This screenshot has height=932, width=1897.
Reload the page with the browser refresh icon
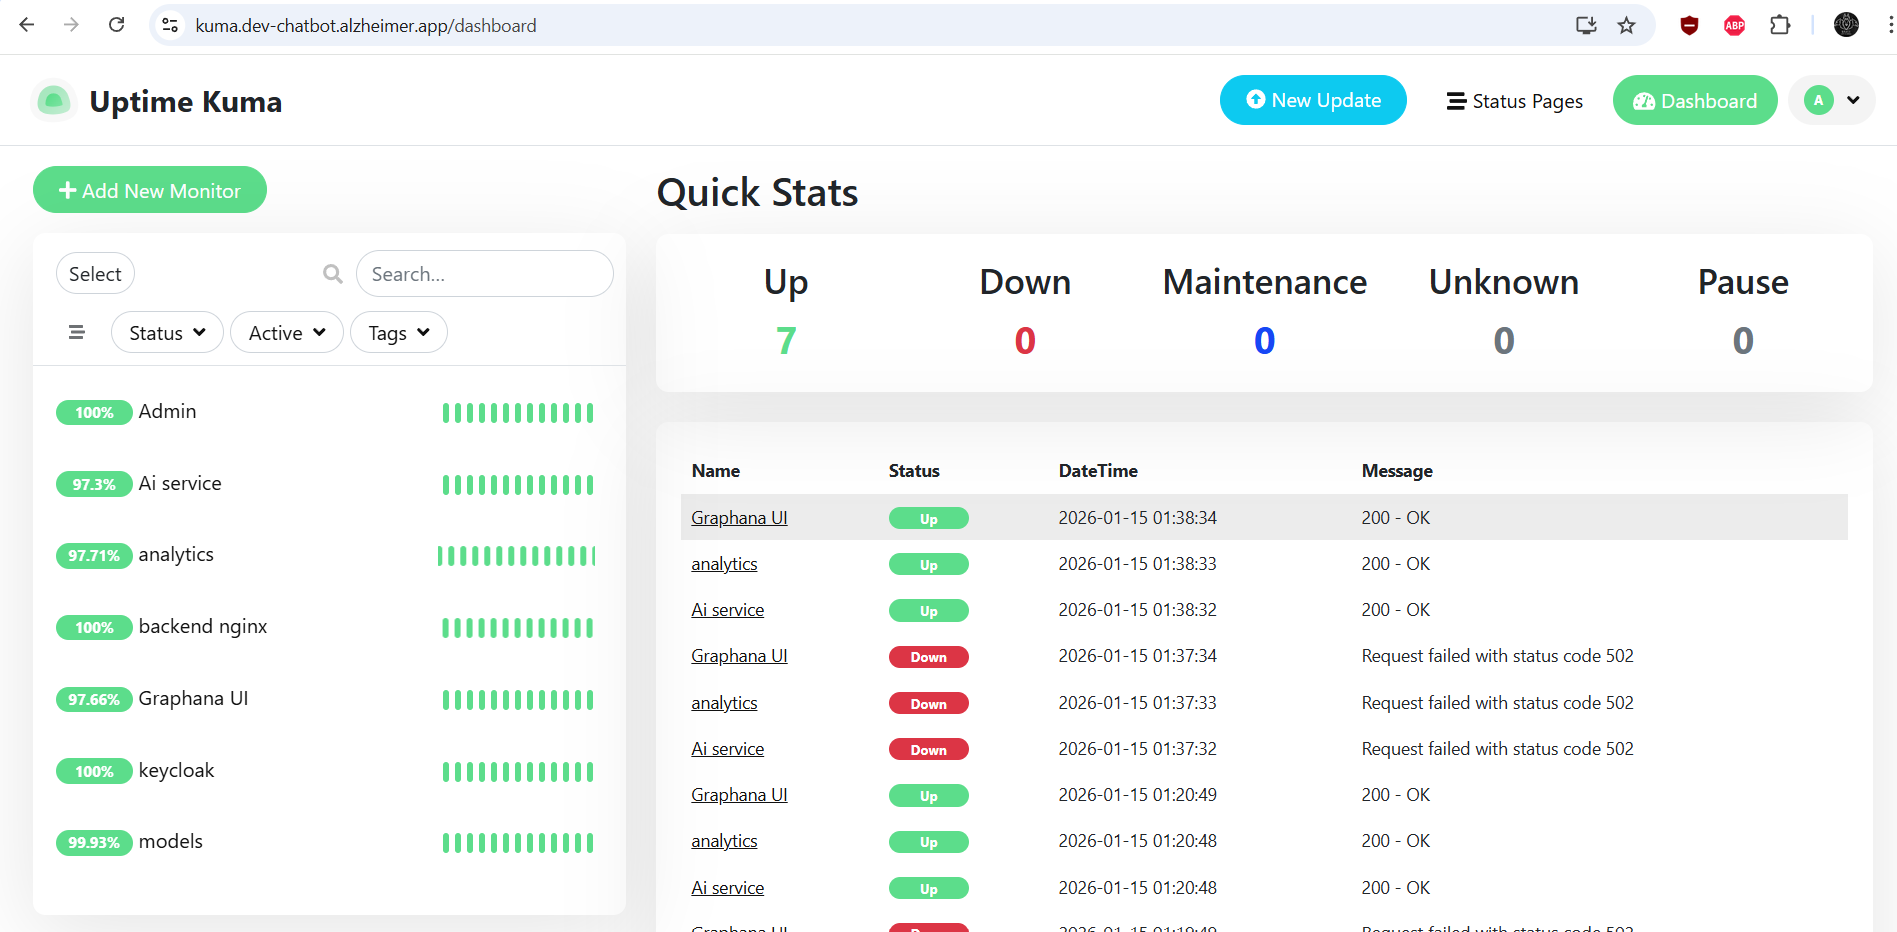click(x=117, y=25)
